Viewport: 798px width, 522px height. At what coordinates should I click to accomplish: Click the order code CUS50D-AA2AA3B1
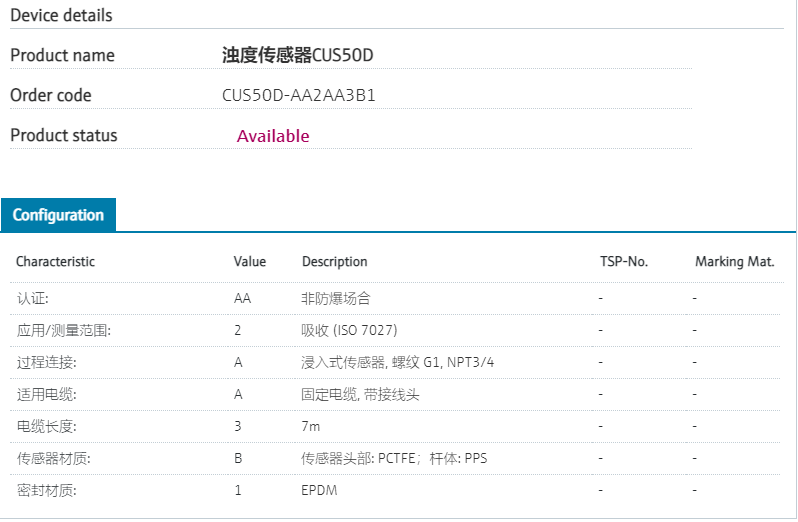298,95
